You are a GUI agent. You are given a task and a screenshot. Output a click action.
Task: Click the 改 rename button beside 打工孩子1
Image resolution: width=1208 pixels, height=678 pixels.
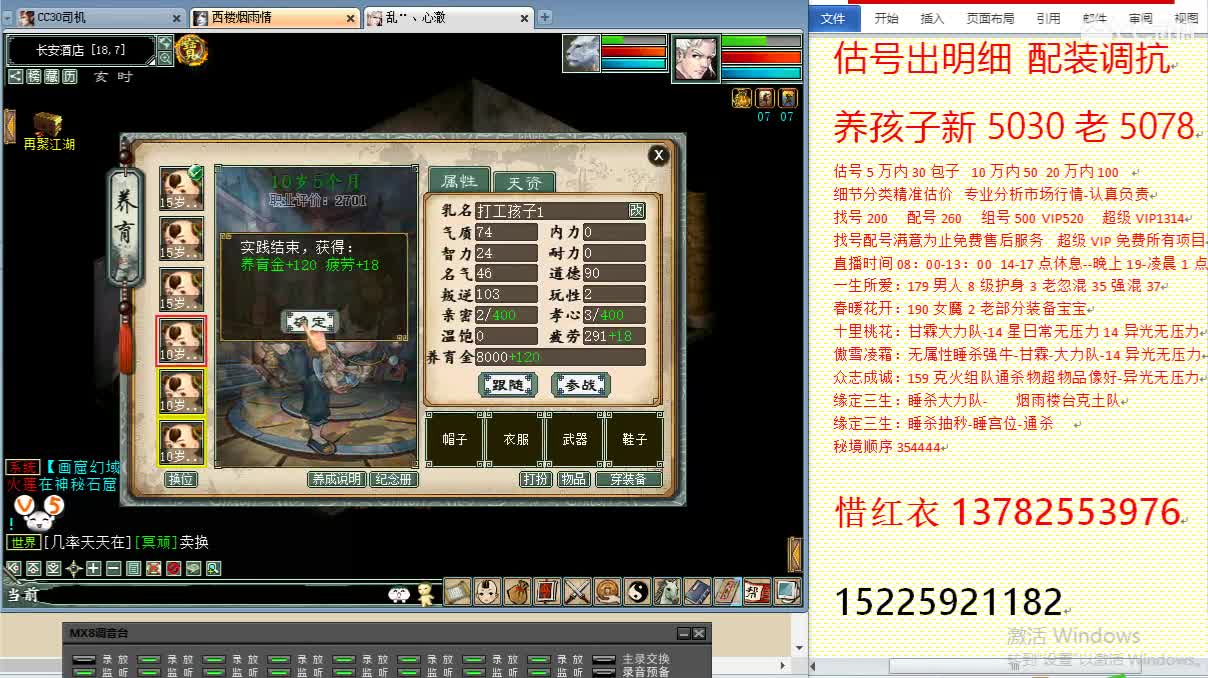[637, 211]
